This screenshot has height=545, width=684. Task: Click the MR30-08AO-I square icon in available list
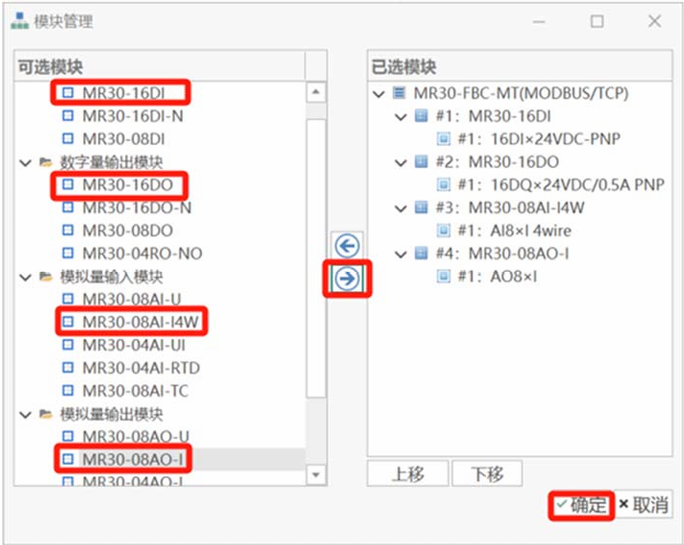pyautogui.click(x=68, y=459)
